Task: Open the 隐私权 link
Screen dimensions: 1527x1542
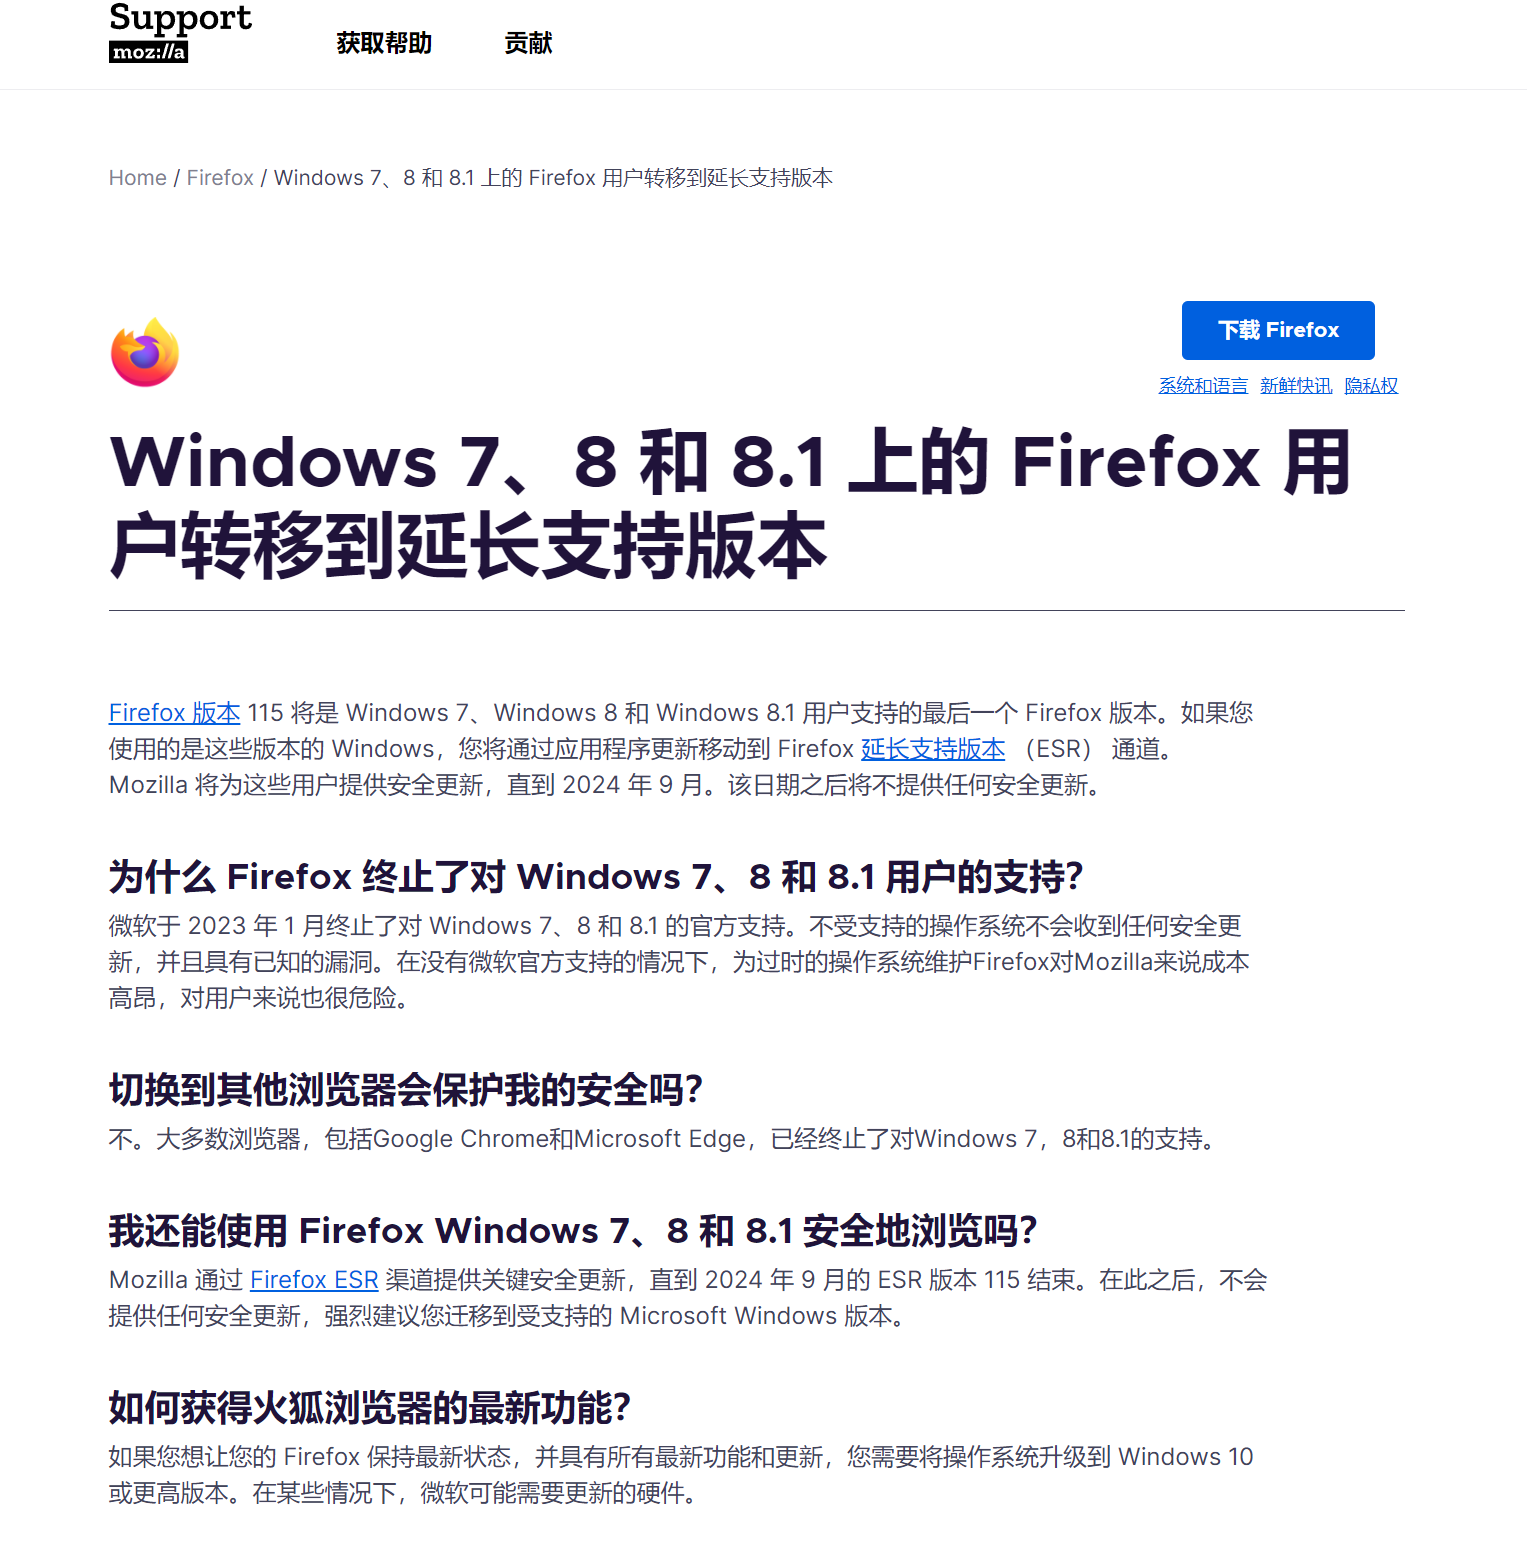Action: click(x=1371, y=385)
